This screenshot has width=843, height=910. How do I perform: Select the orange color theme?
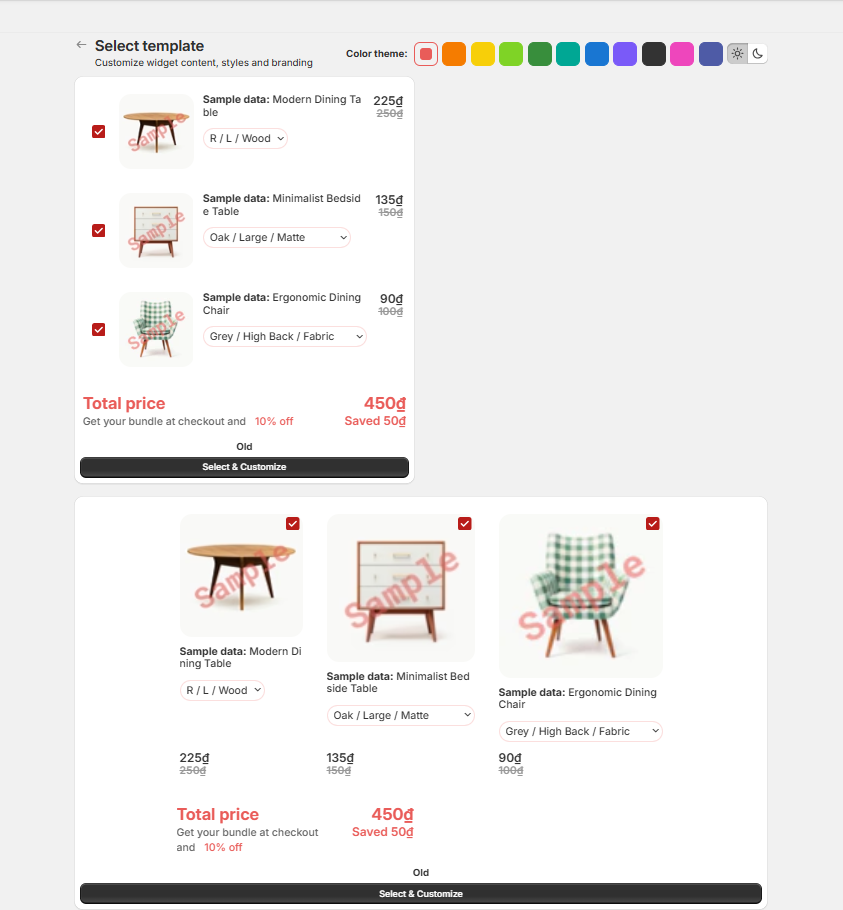point(454,54)
